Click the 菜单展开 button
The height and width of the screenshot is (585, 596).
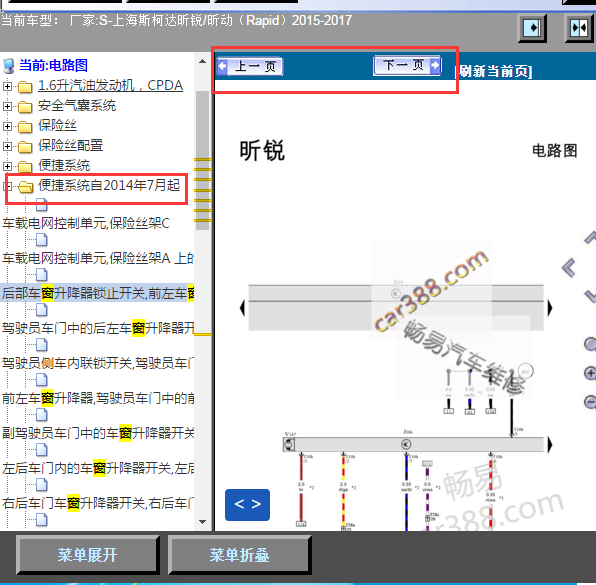click(x=87, y=555)
